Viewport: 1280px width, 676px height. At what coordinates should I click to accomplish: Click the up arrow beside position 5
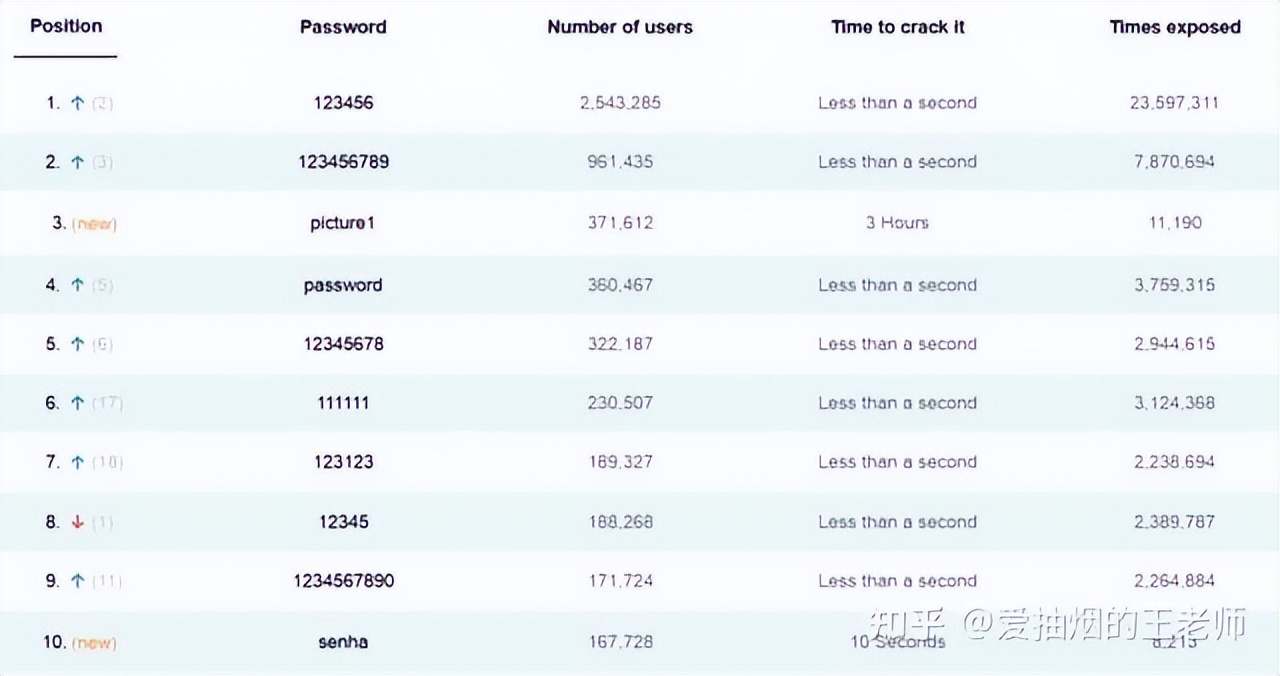click(x=77, y=344)
